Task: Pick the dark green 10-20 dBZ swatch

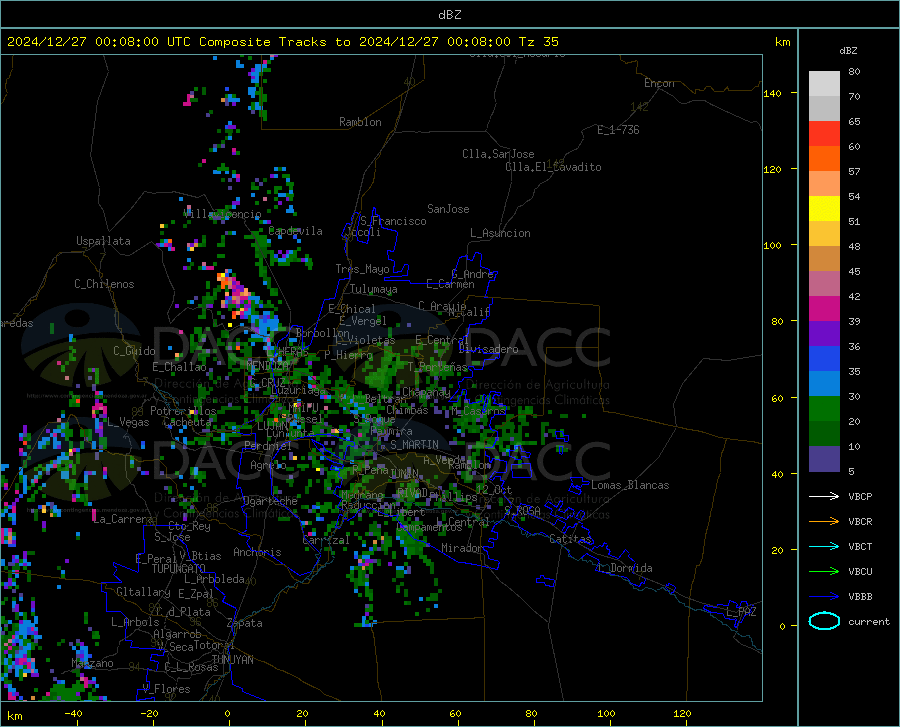Action: pos(824,434)
